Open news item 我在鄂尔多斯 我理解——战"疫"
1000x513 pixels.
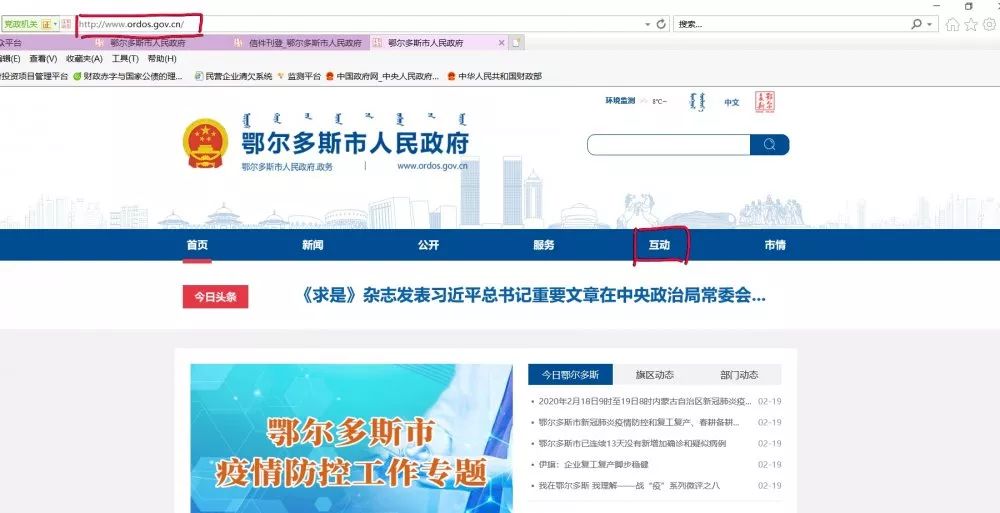pyautogui.click(x=629, y=486)
